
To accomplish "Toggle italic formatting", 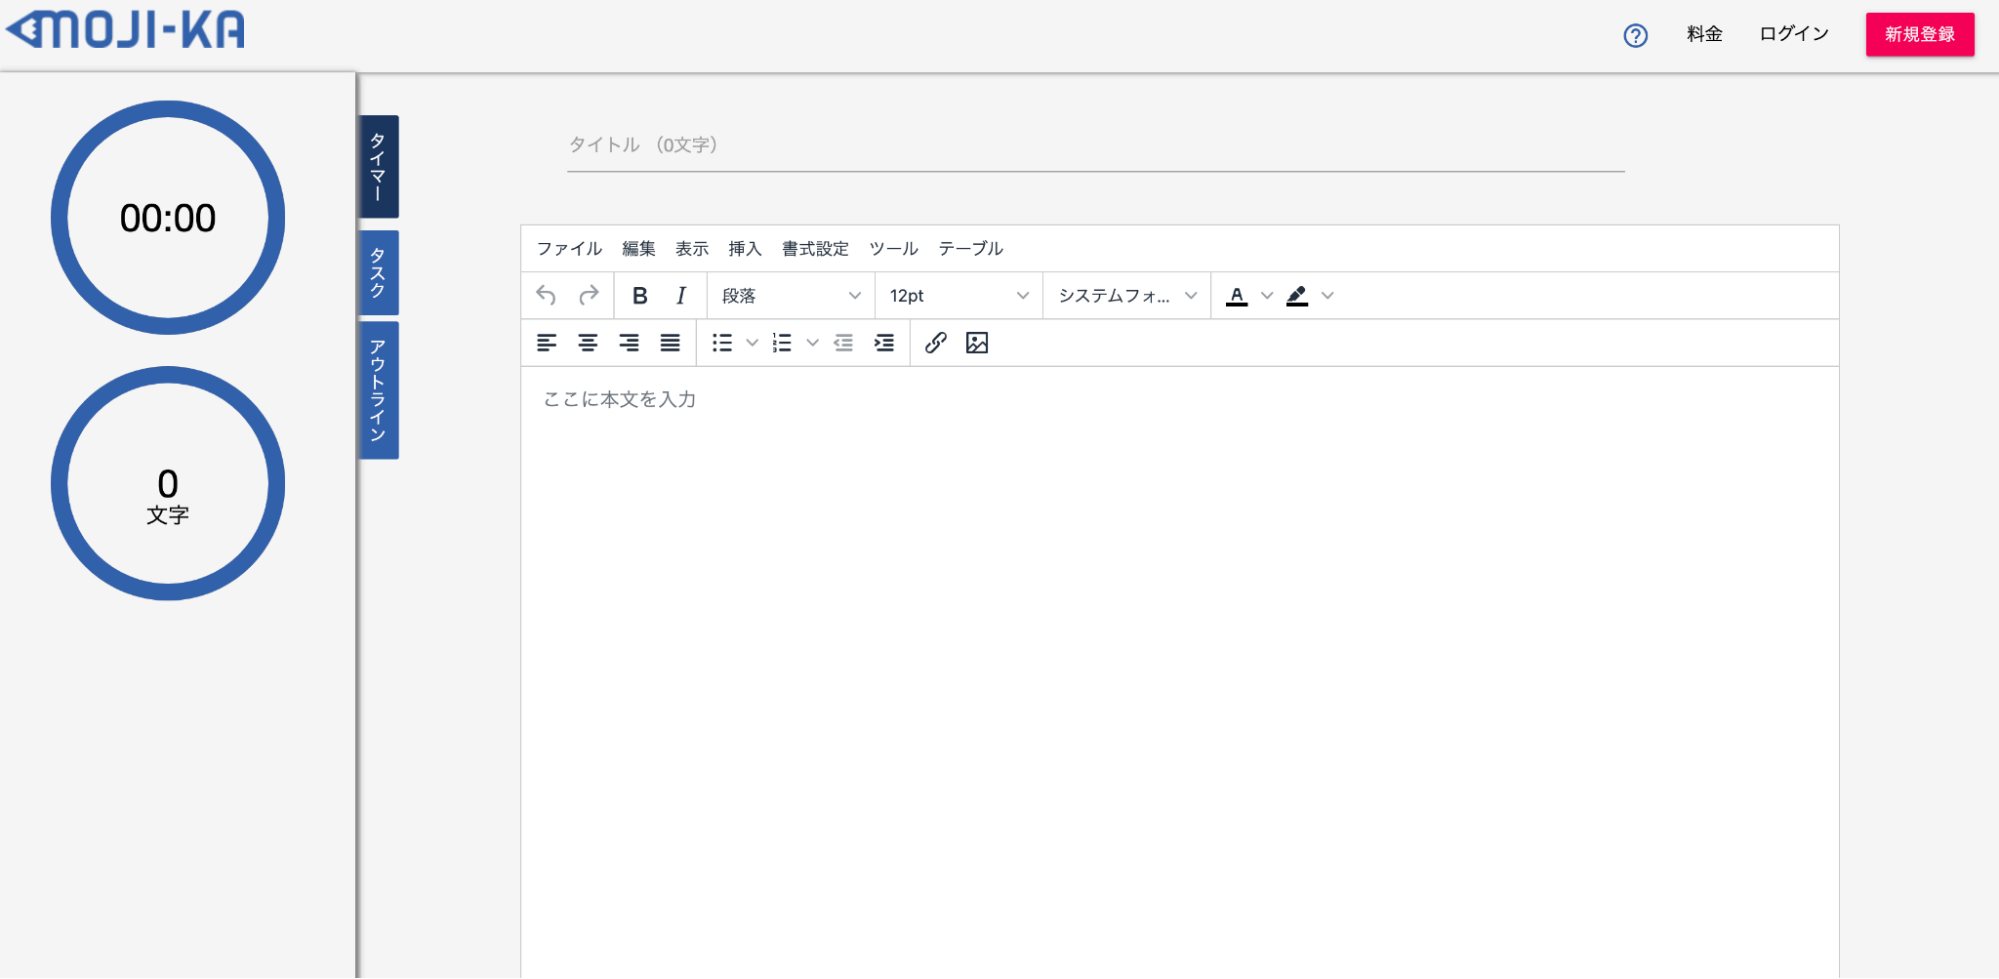I will [x=681, y=295].
